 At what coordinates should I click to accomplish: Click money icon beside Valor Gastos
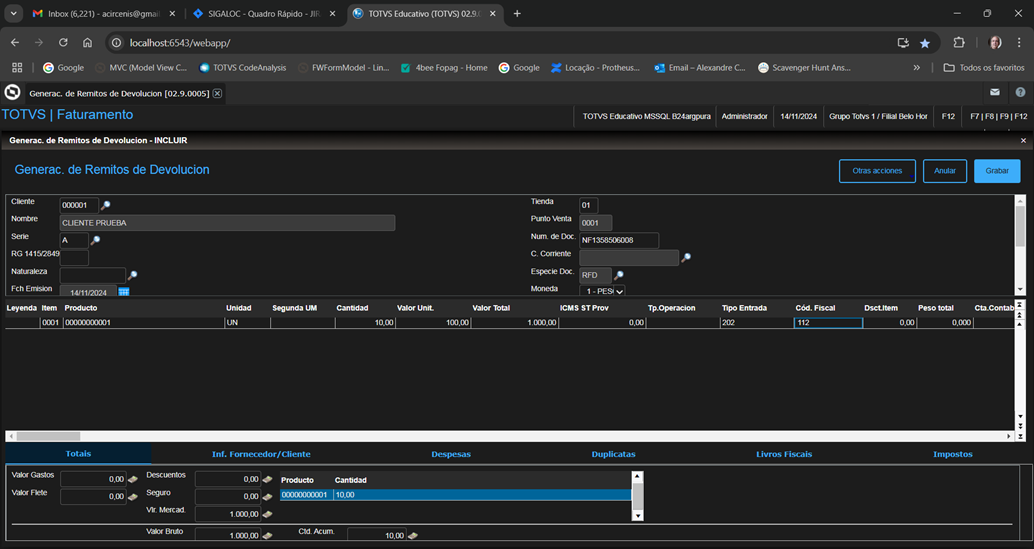[133, 479]
